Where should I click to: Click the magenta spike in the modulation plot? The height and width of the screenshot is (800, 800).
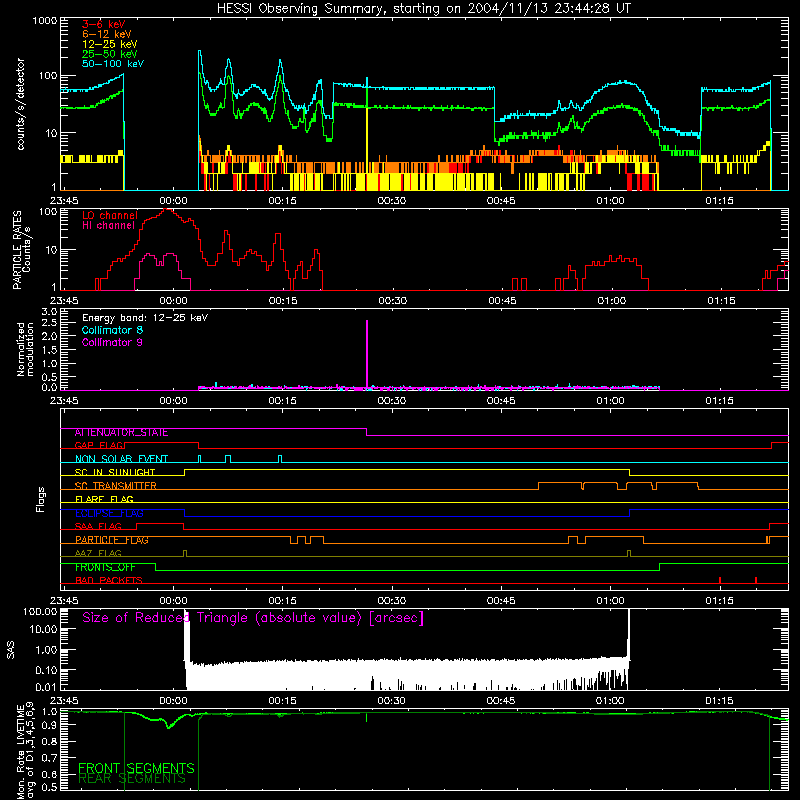[x=367, y=355]
